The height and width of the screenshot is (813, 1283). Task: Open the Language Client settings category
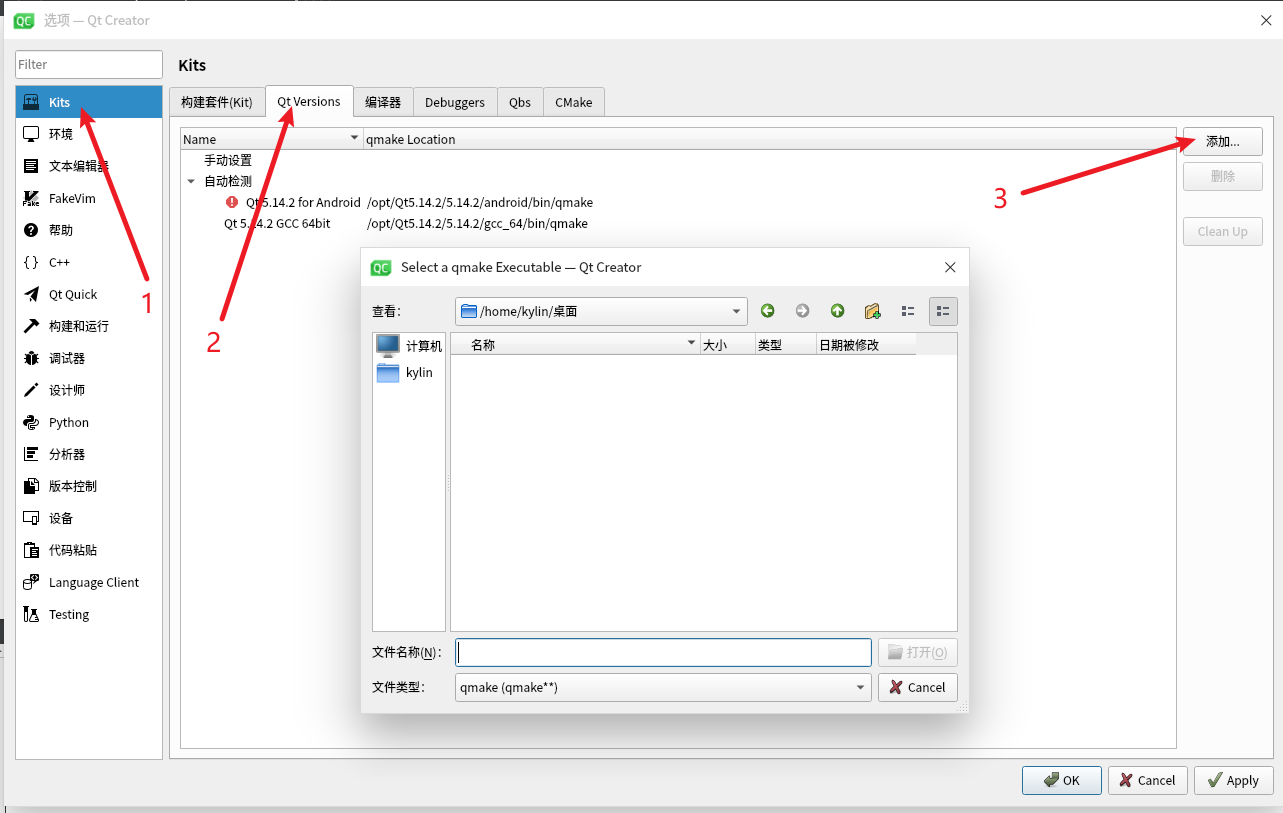point(89,582)
